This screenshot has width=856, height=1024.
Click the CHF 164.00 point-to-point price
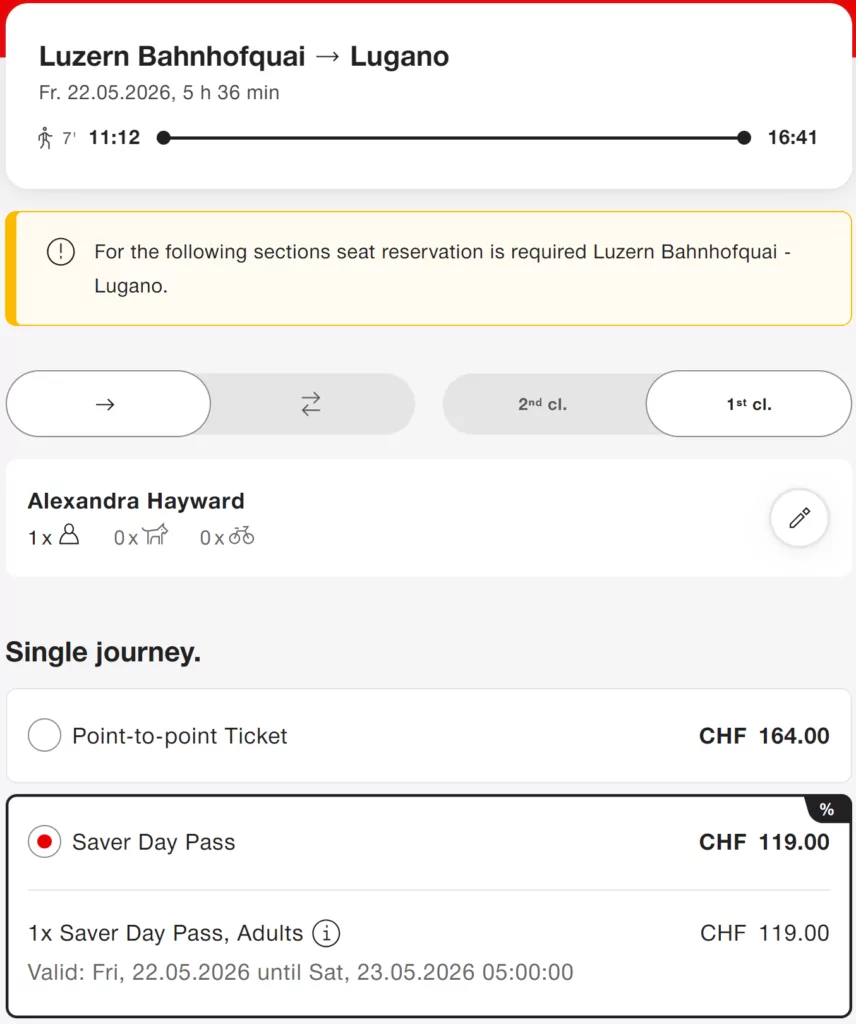pyautogui.click(x=764, y=736)
